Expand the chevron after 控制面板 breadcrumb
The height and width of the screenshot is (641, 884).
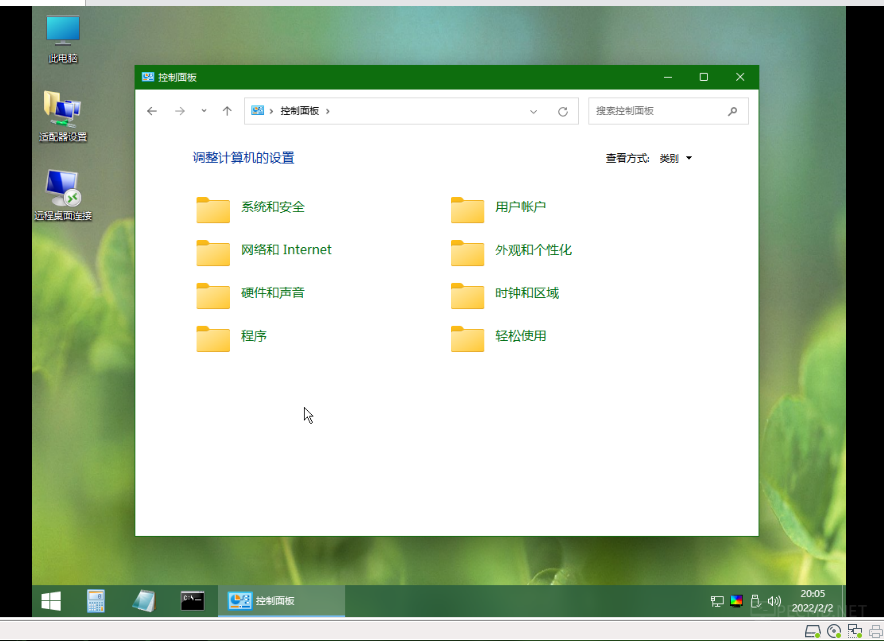coord(328,111)
